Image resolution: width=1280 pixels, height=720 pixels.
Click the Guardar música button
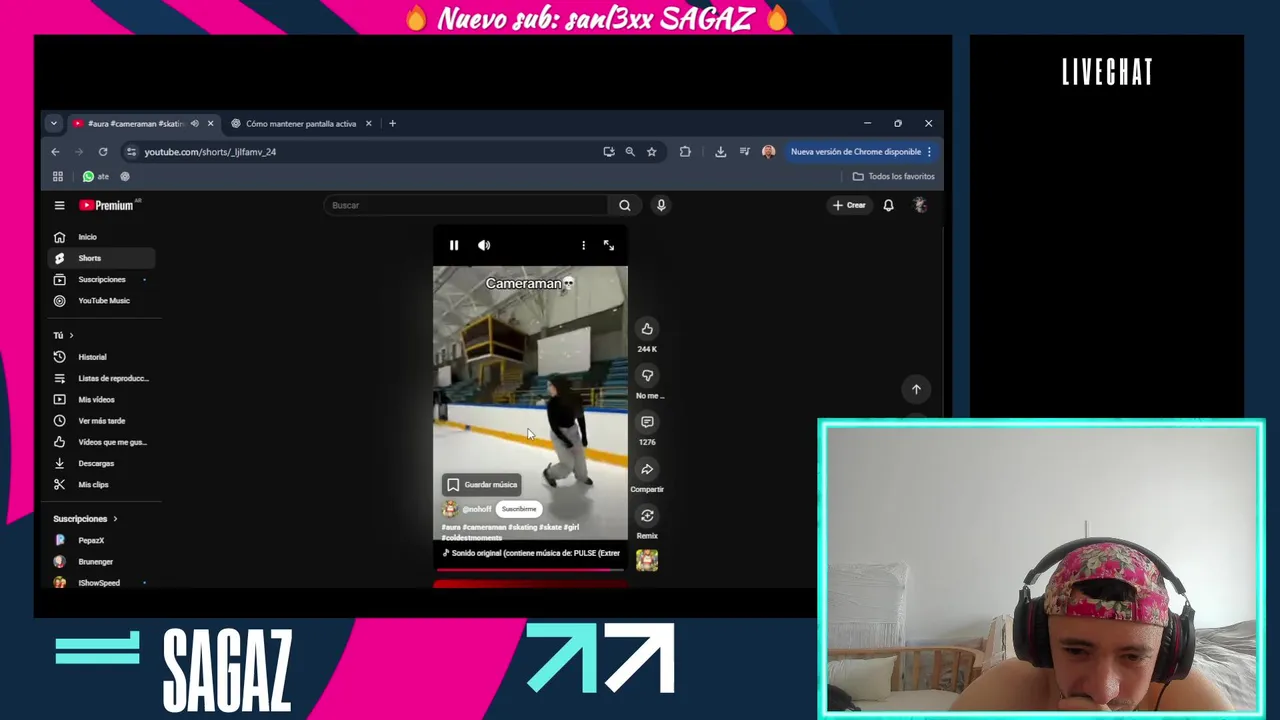[x=482, y=484]
